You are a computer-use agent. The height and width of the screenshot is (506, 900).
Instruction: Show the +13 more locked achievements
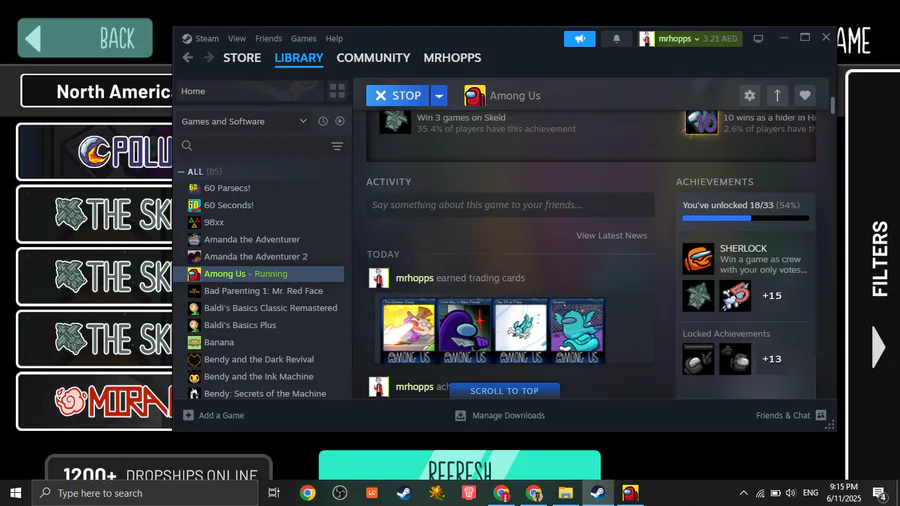(x=771, y=359)
